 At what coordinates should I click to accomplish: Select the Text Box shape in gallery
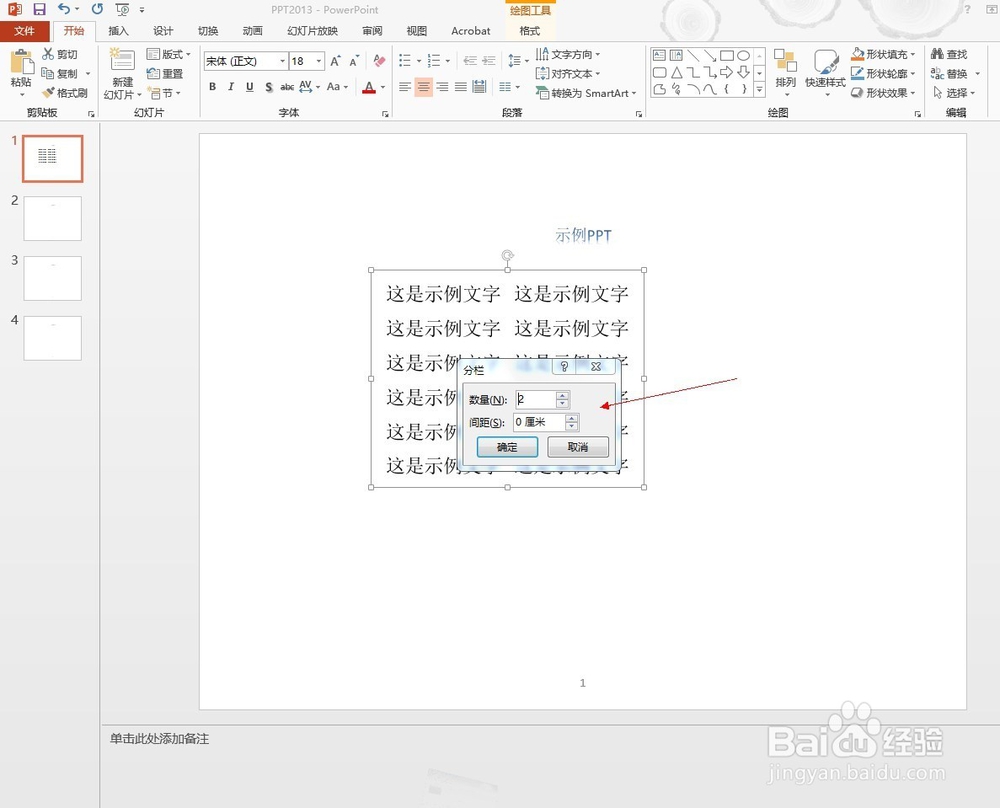click(659, 55)
